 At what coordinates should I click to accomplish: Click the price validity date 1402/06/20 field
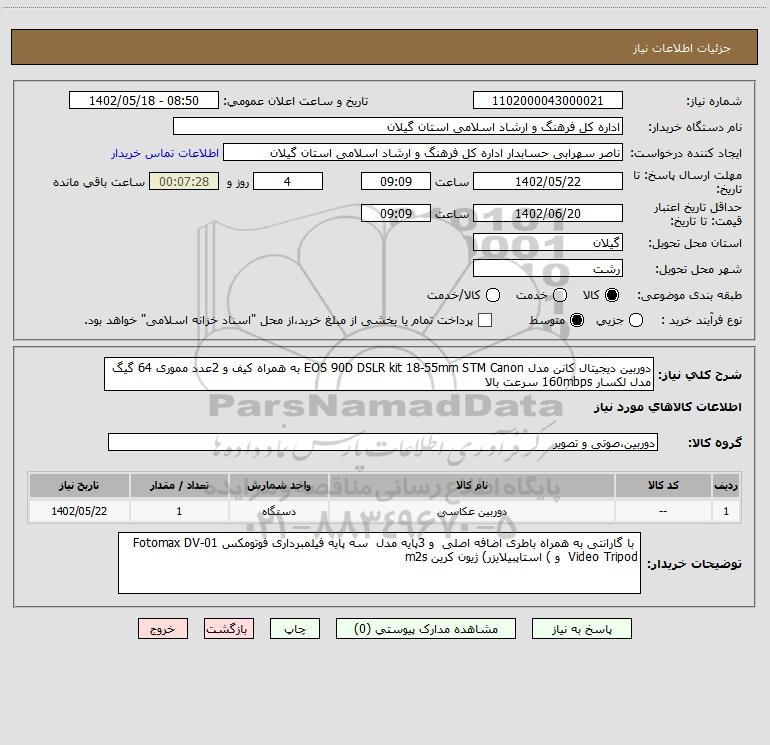click(548, 213)
